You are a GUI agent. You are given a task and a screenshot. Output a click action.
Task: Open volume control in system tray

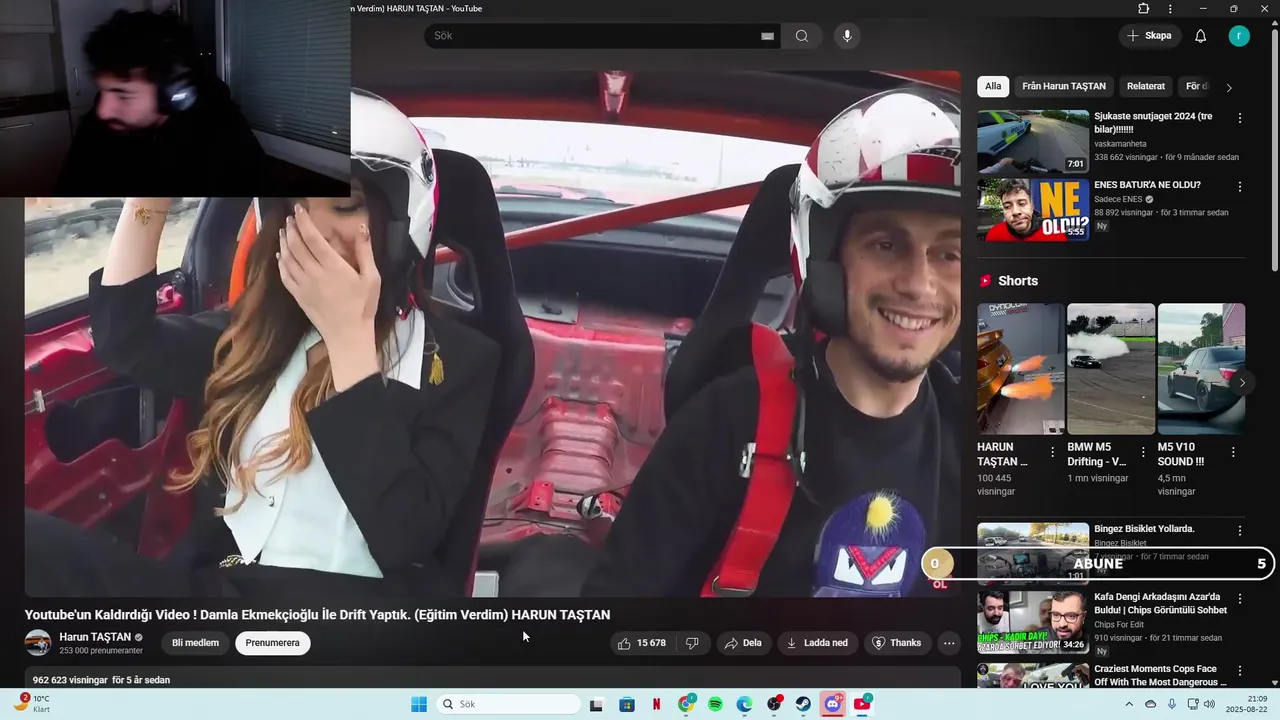tap(1209, 704)
